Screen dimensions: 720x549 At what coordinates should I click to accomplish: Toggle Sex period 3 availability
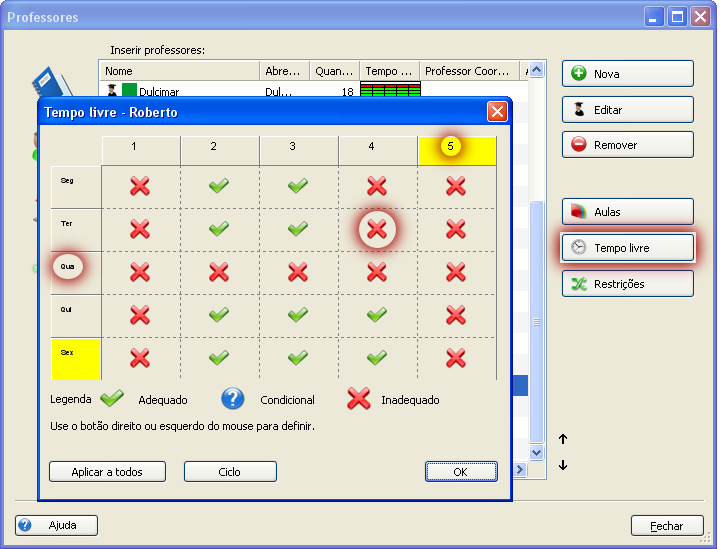298,357
